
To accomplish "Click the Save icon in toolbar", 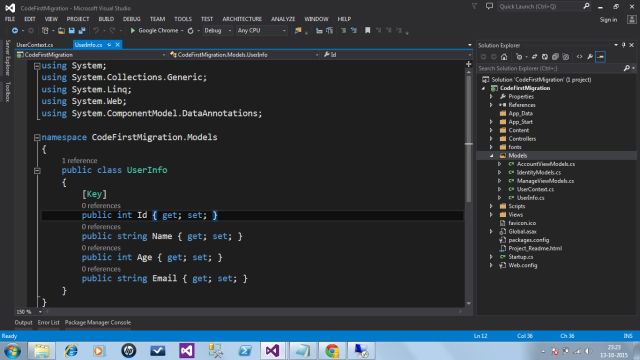I will 71,31.
